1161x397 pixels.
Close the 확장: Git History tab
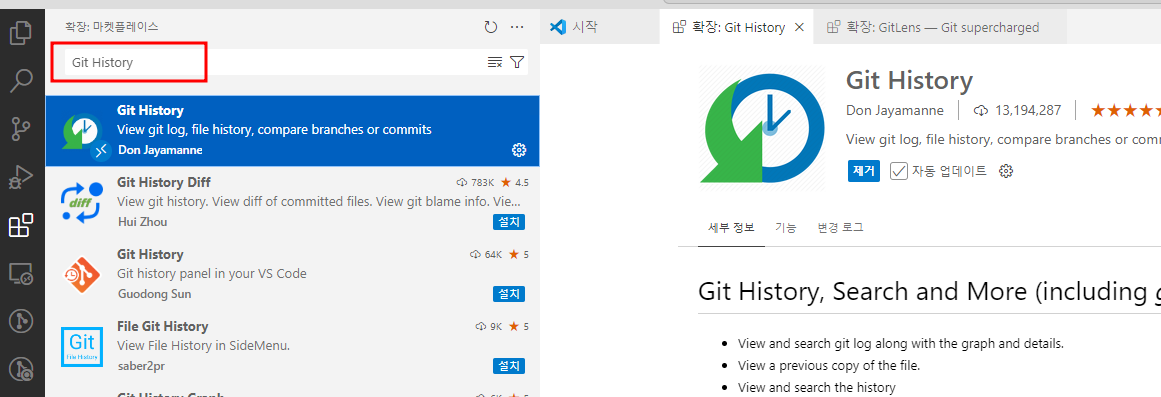pyautogui.click(x=799, y=27)
